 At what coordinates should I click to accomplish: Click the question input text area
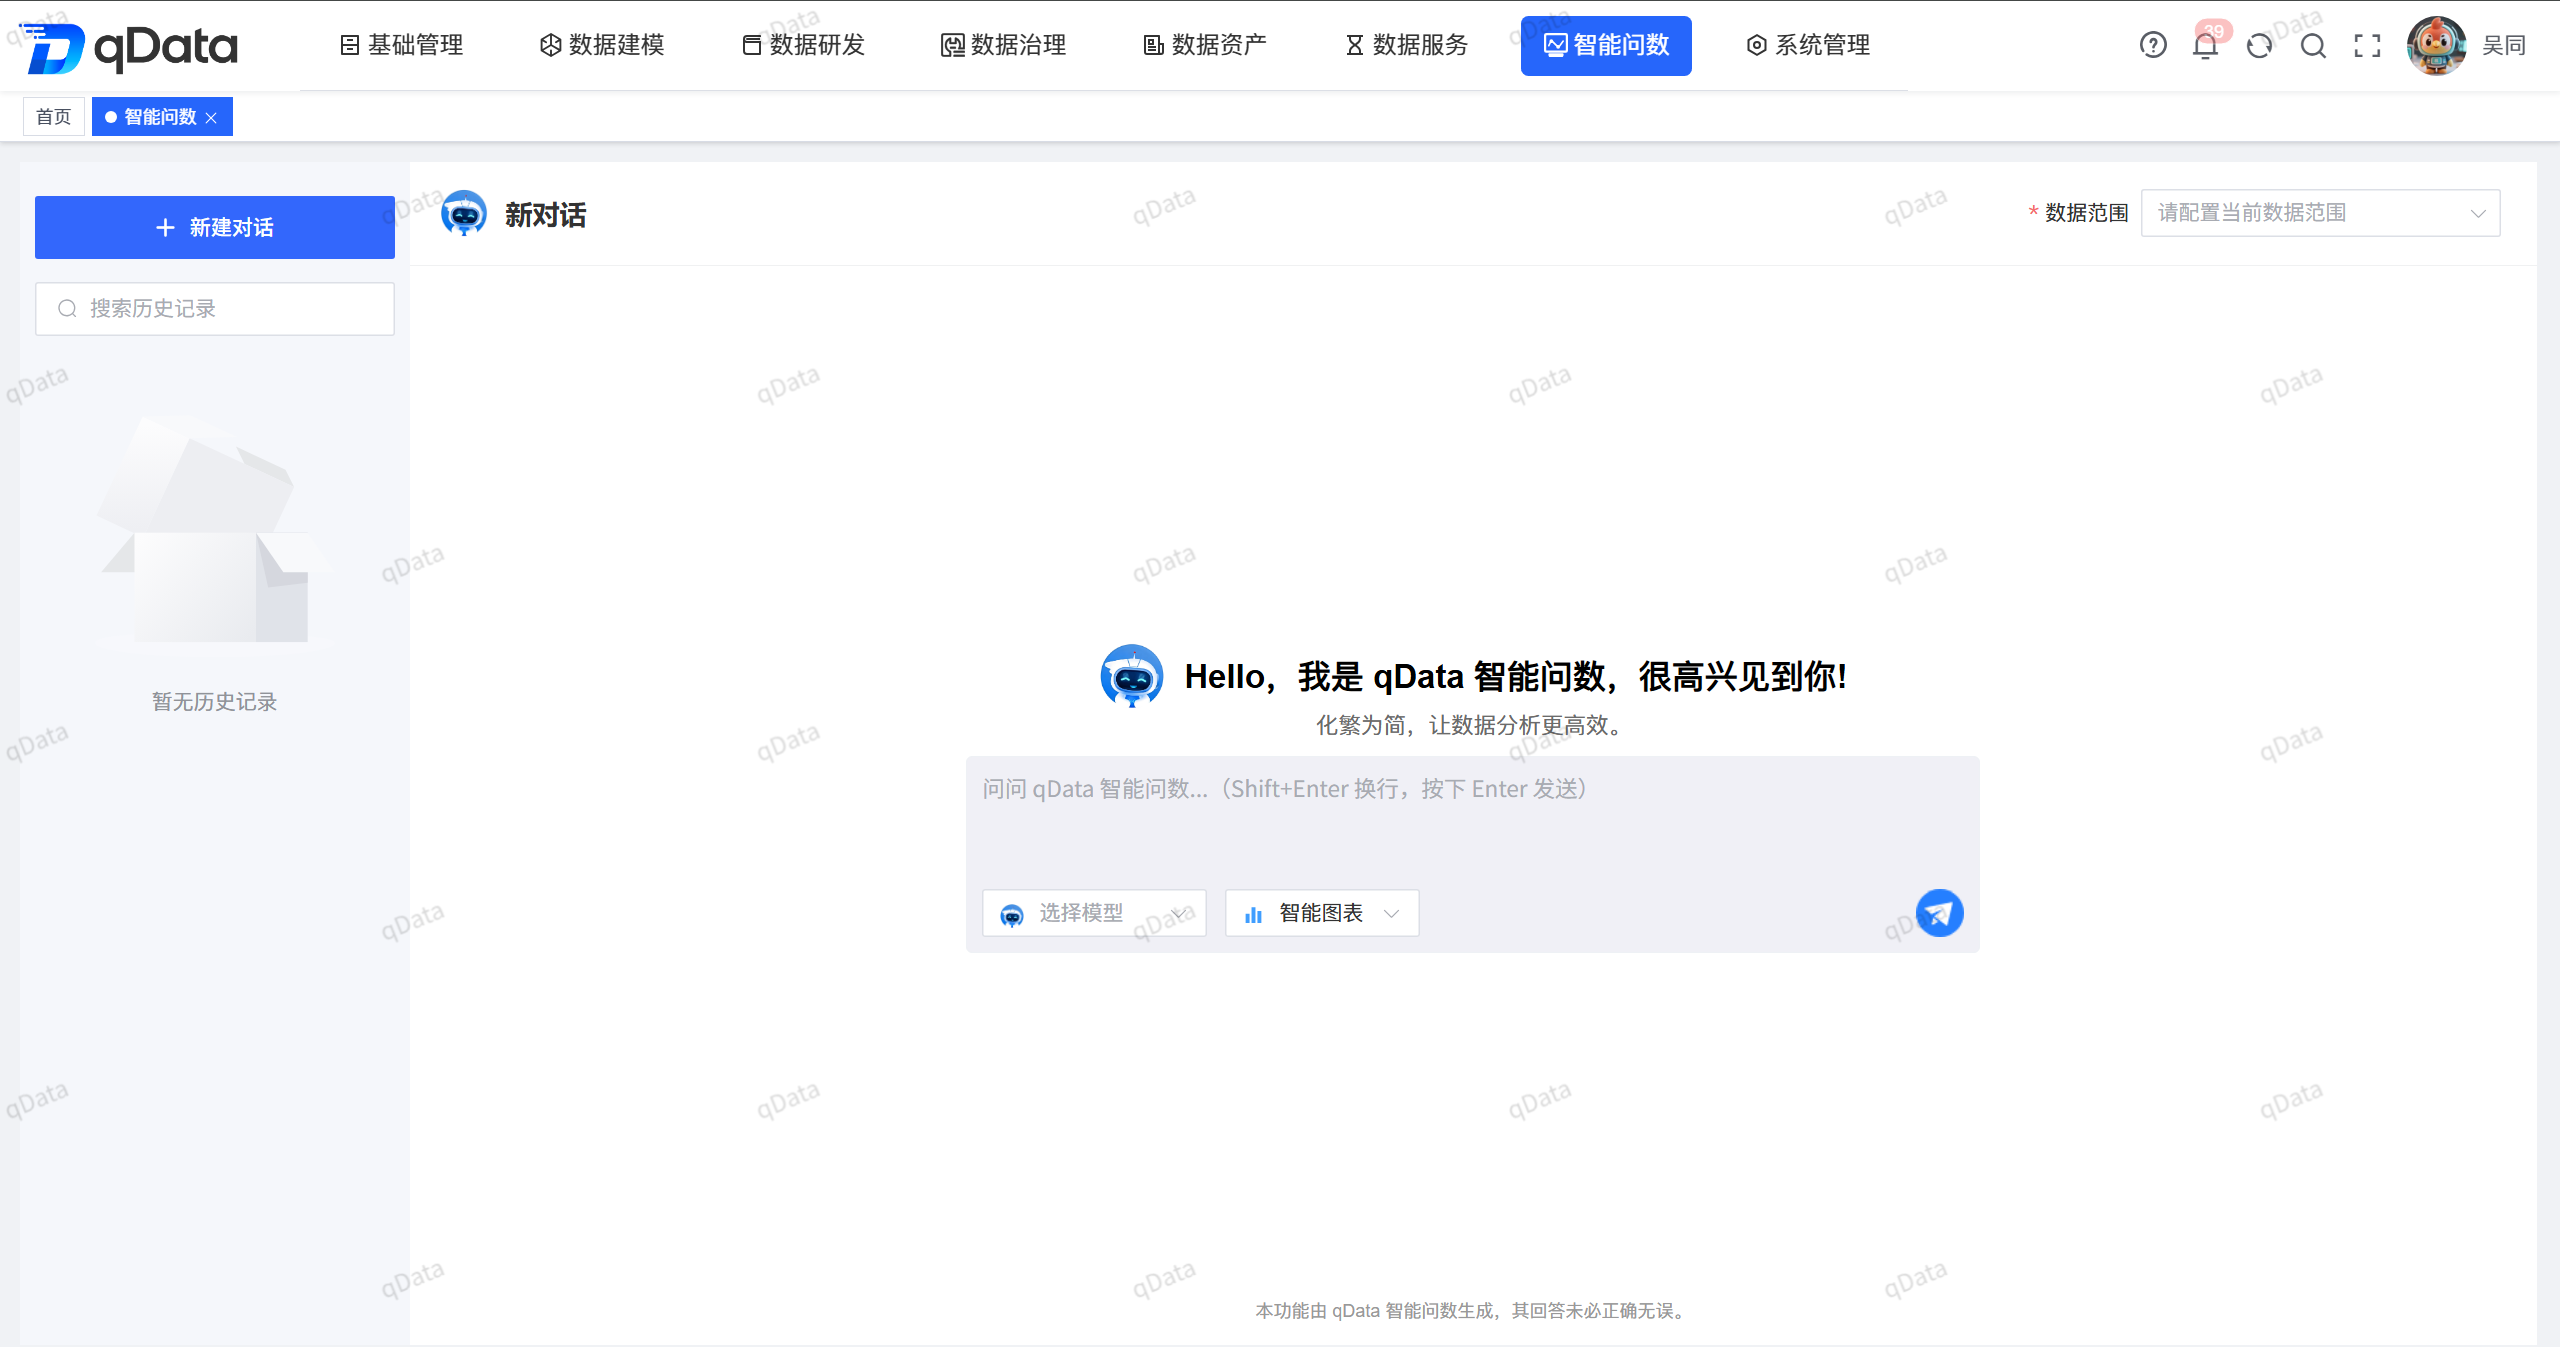point(1472,818)
